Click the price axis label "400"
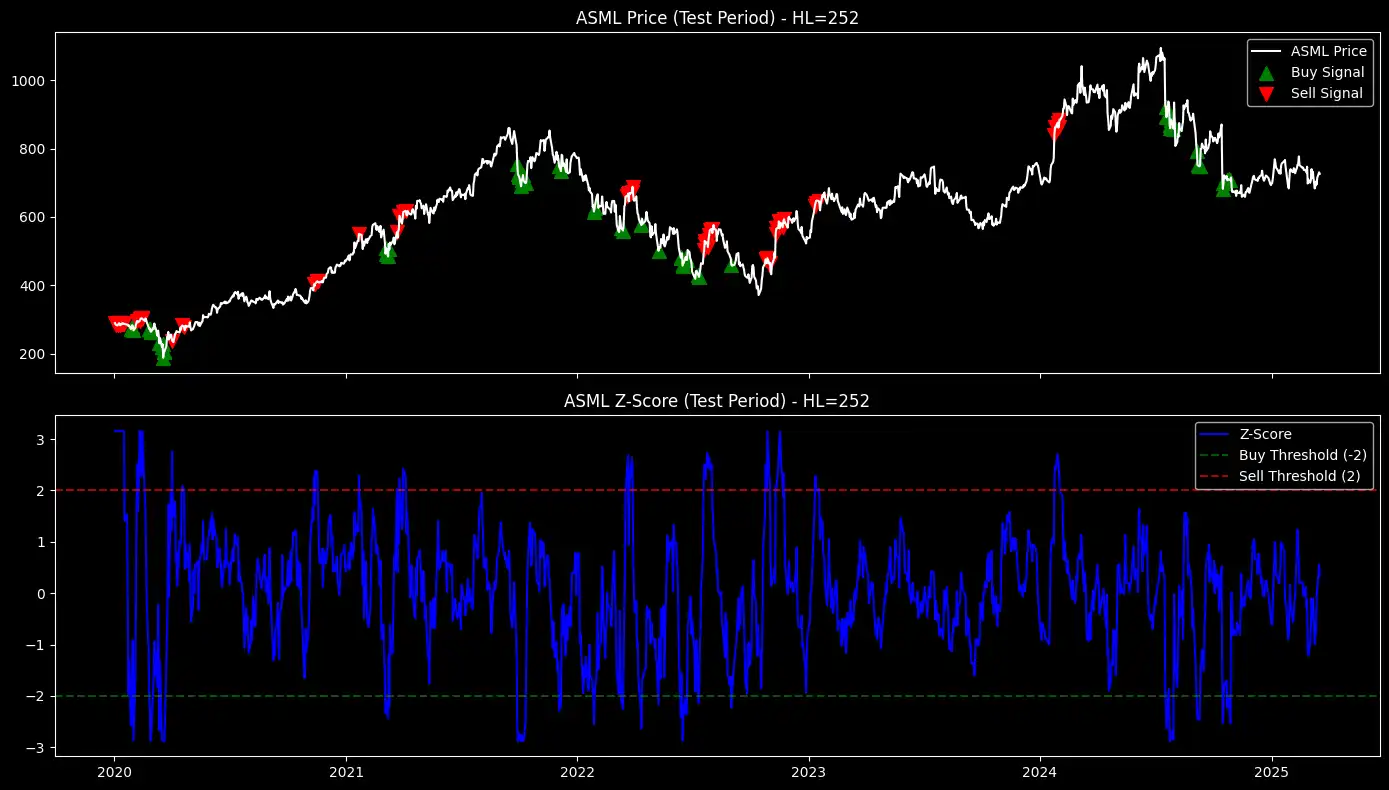Image resolution: width=1389 pixels, height=790 pixels. click(31, 286)
